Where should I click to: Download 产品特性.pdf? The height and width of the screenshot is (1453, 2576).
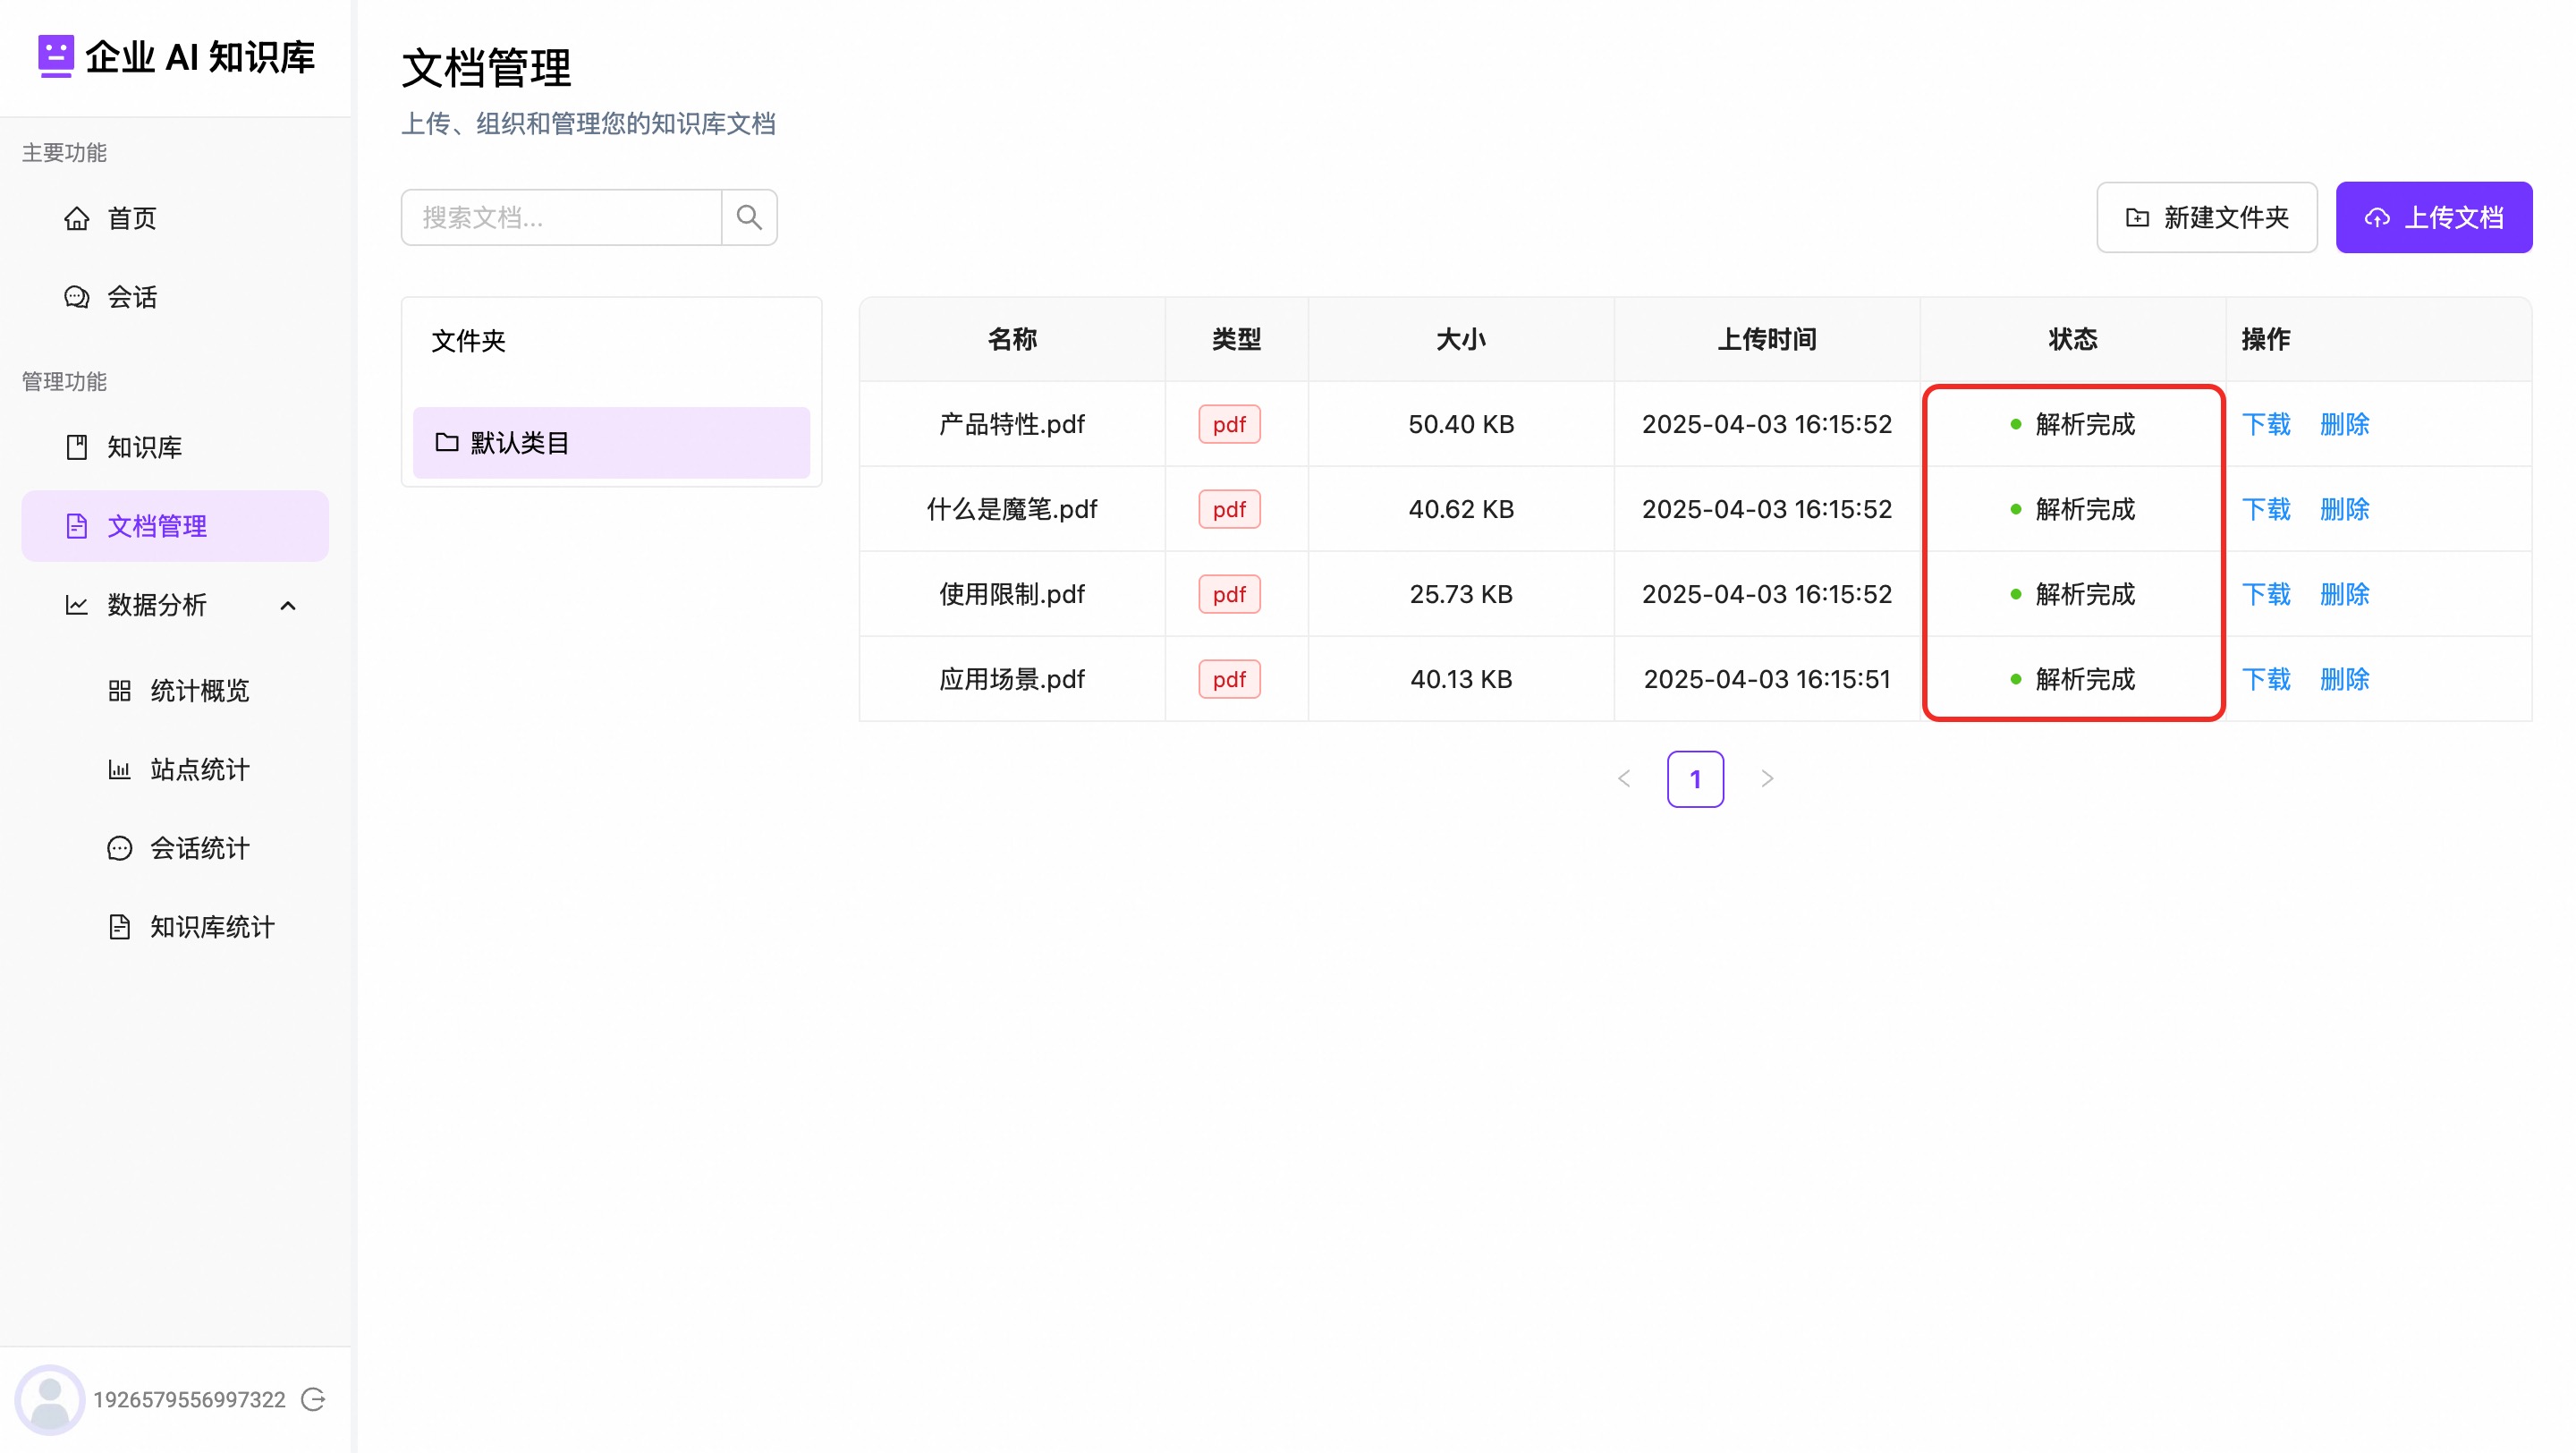(2265, 424)
